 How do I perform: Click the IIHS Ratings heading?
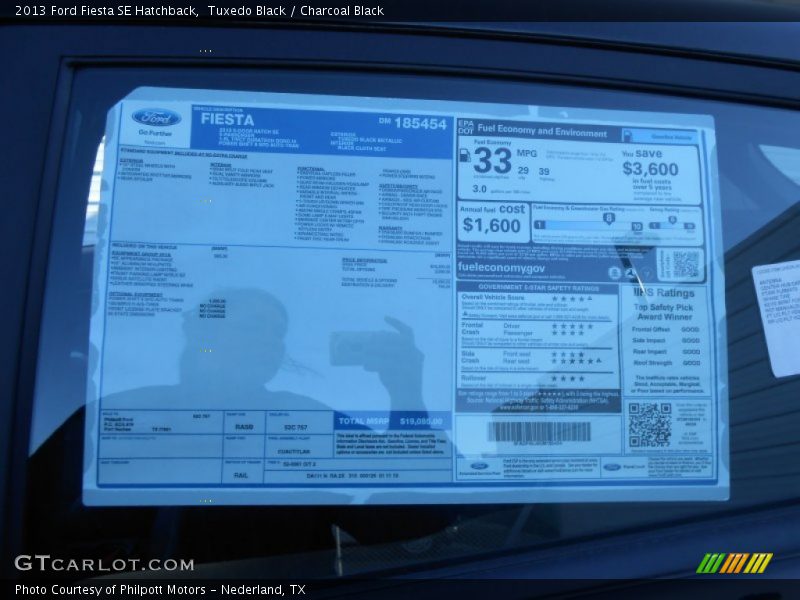pos(664,293)
